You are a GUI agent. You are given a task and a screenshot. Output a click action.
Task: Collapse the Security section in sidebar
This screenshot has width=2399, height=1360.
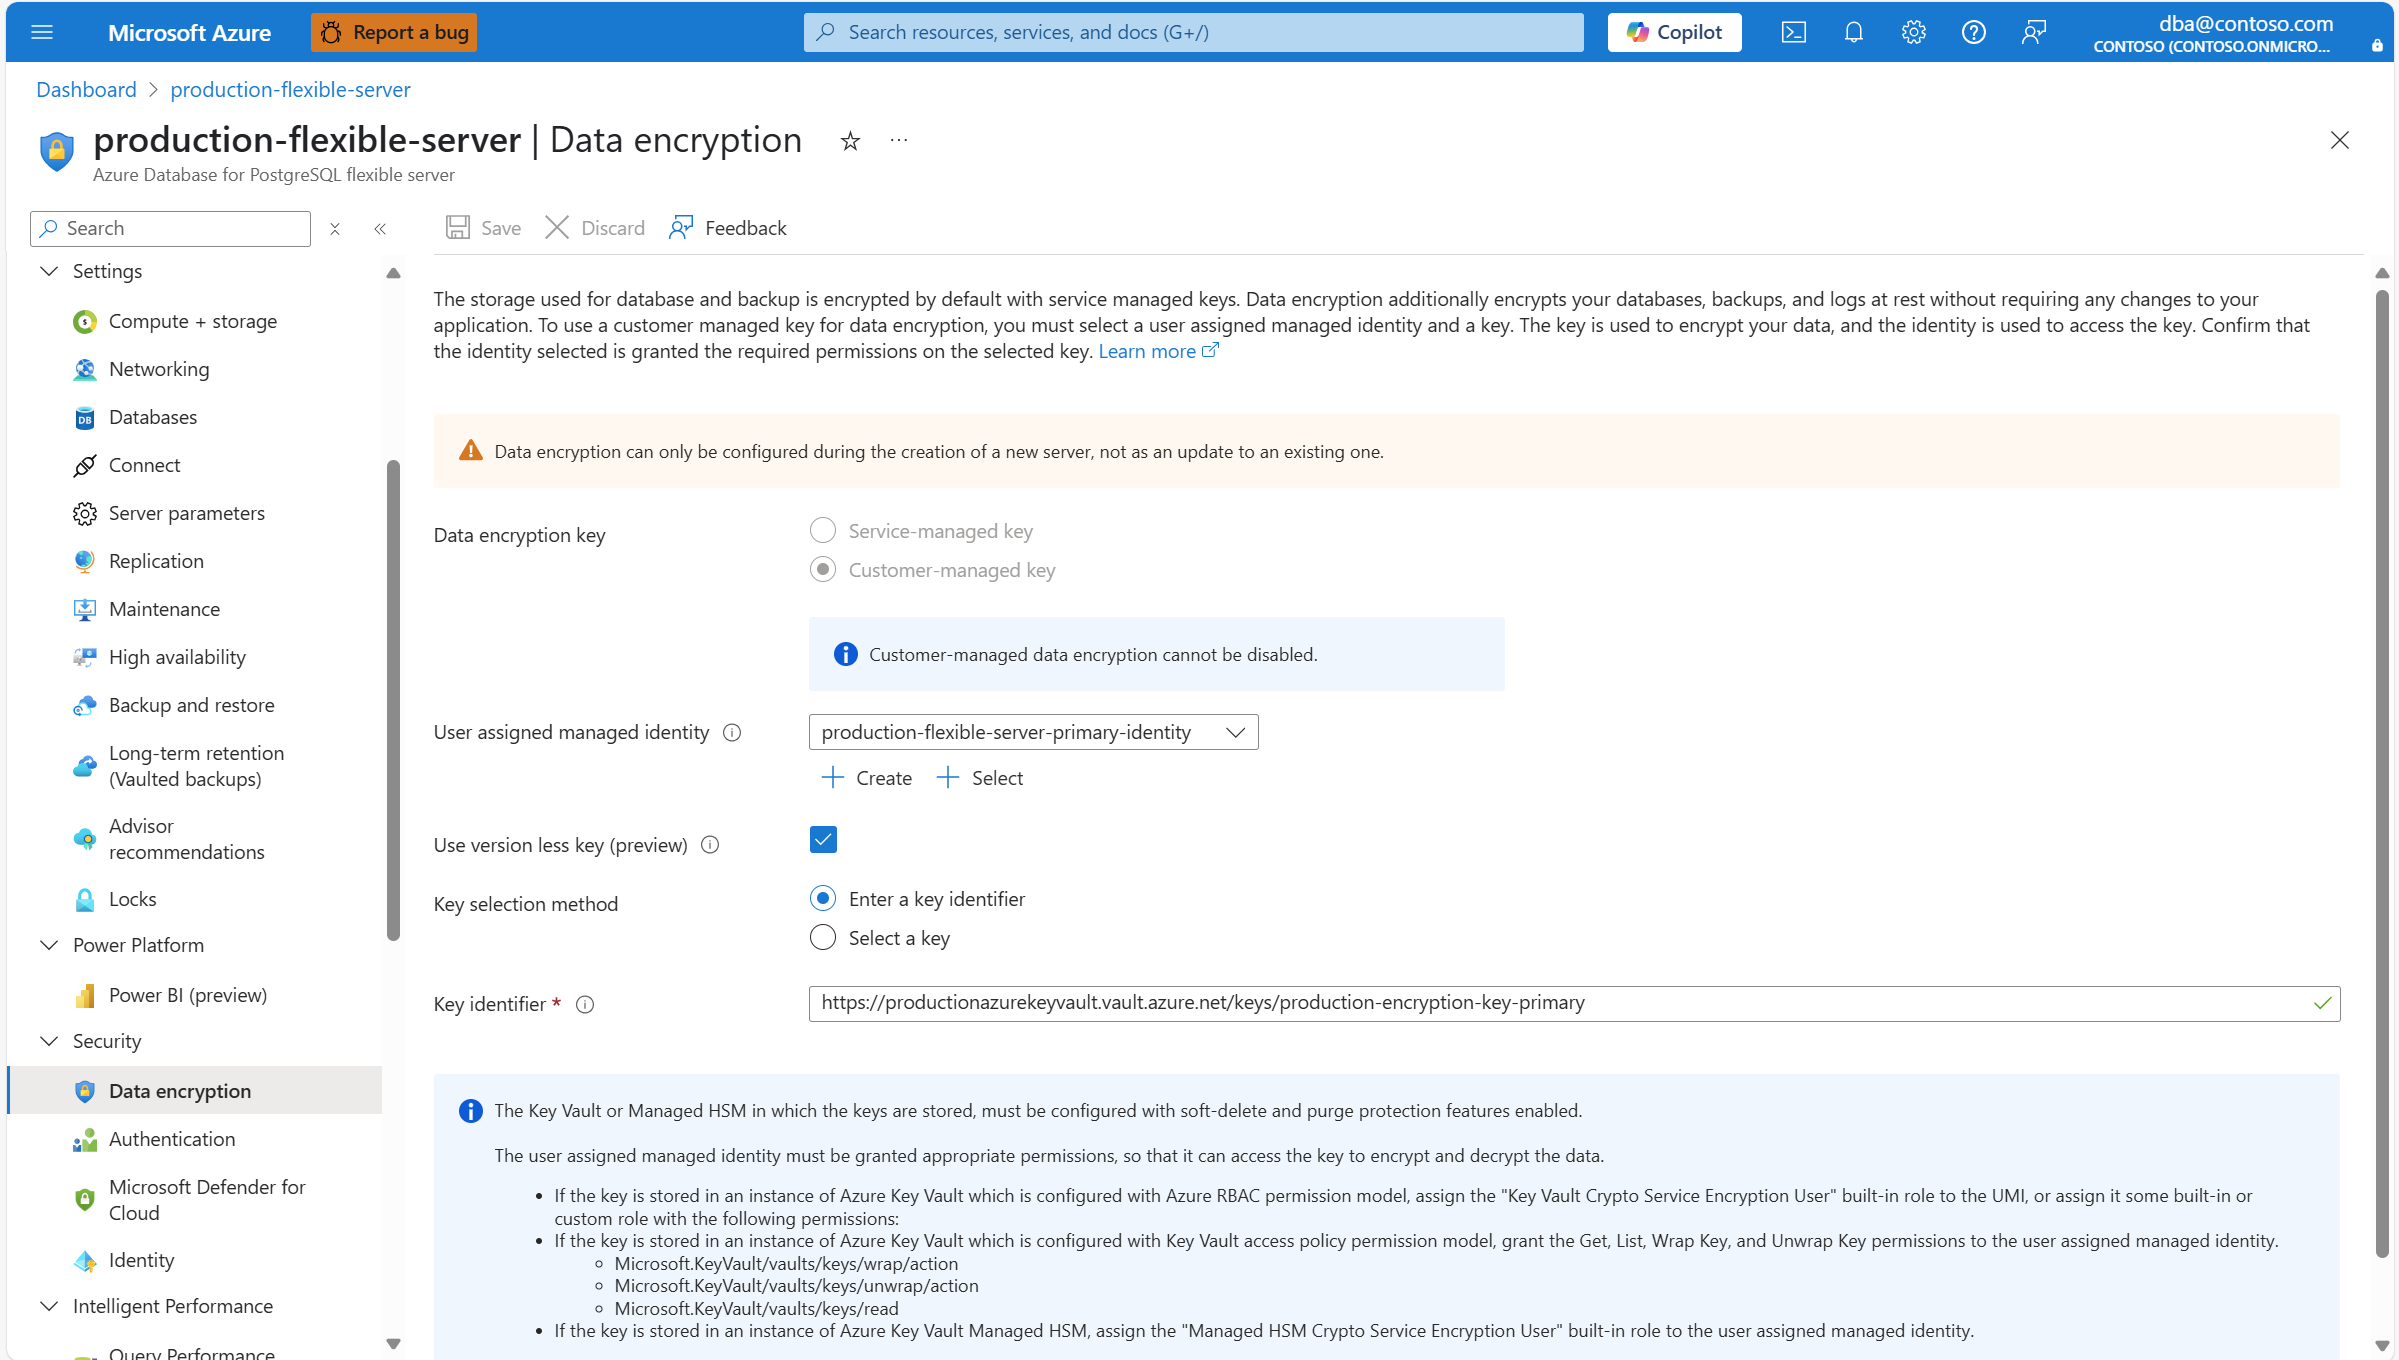(49, 1041)
